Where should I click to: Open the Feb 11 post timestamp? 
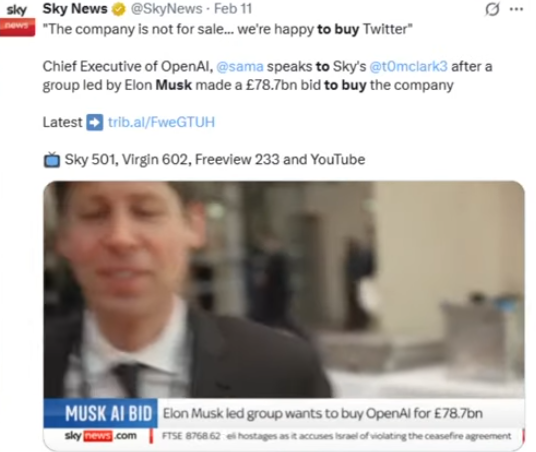(x=233, y=9)
